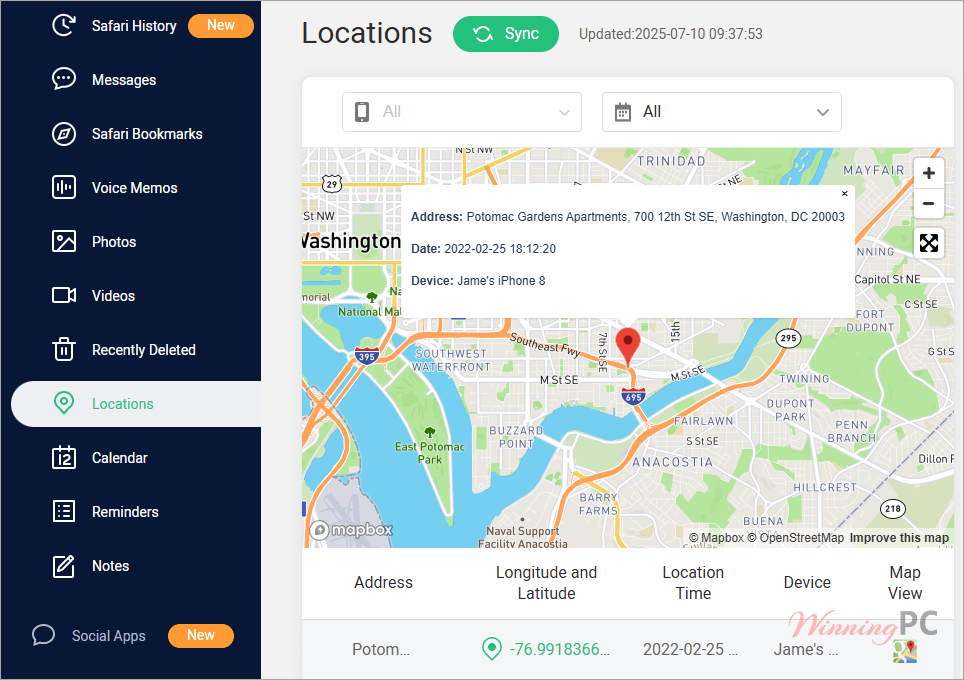Toggle fullscreen map view
Viewport: 964px width, 680px height.
click(x=929, y=243)
